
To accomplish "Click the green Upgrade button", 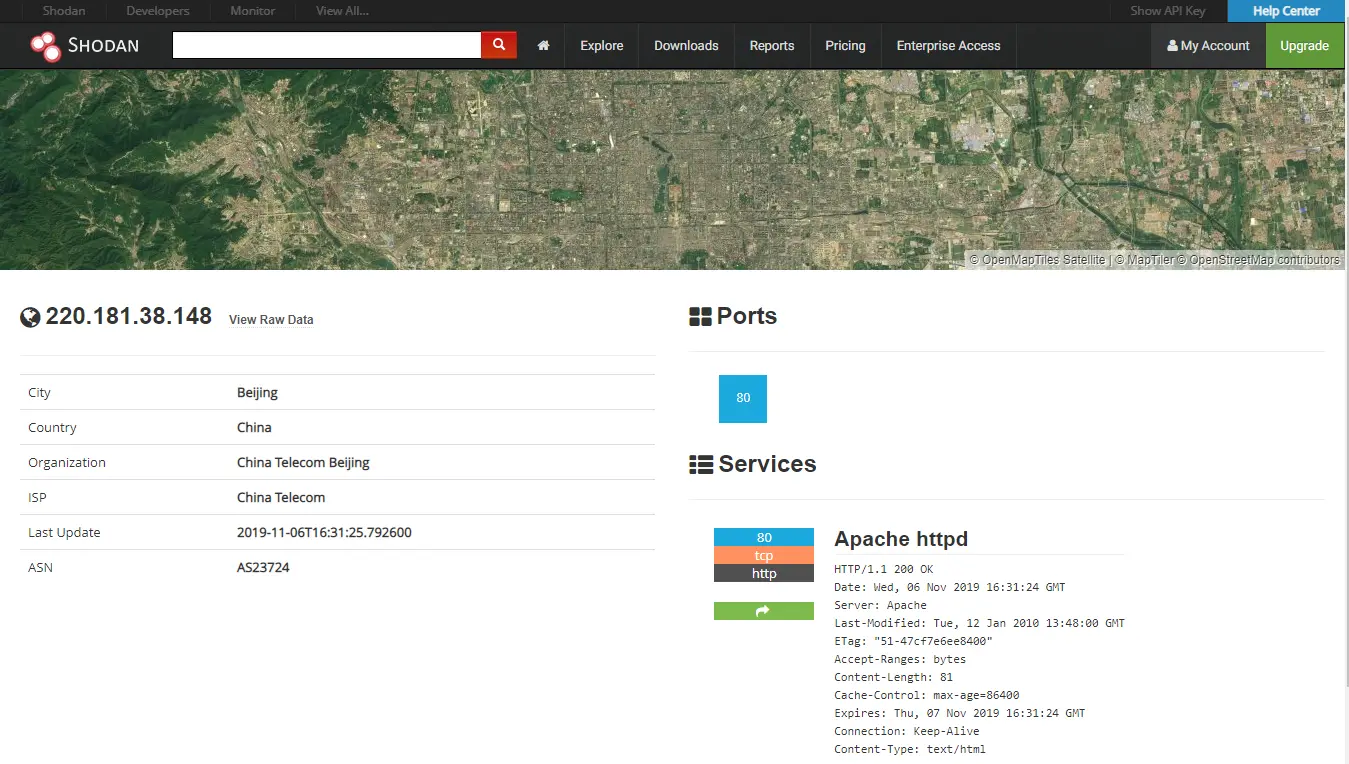I will click(1305, 46).
